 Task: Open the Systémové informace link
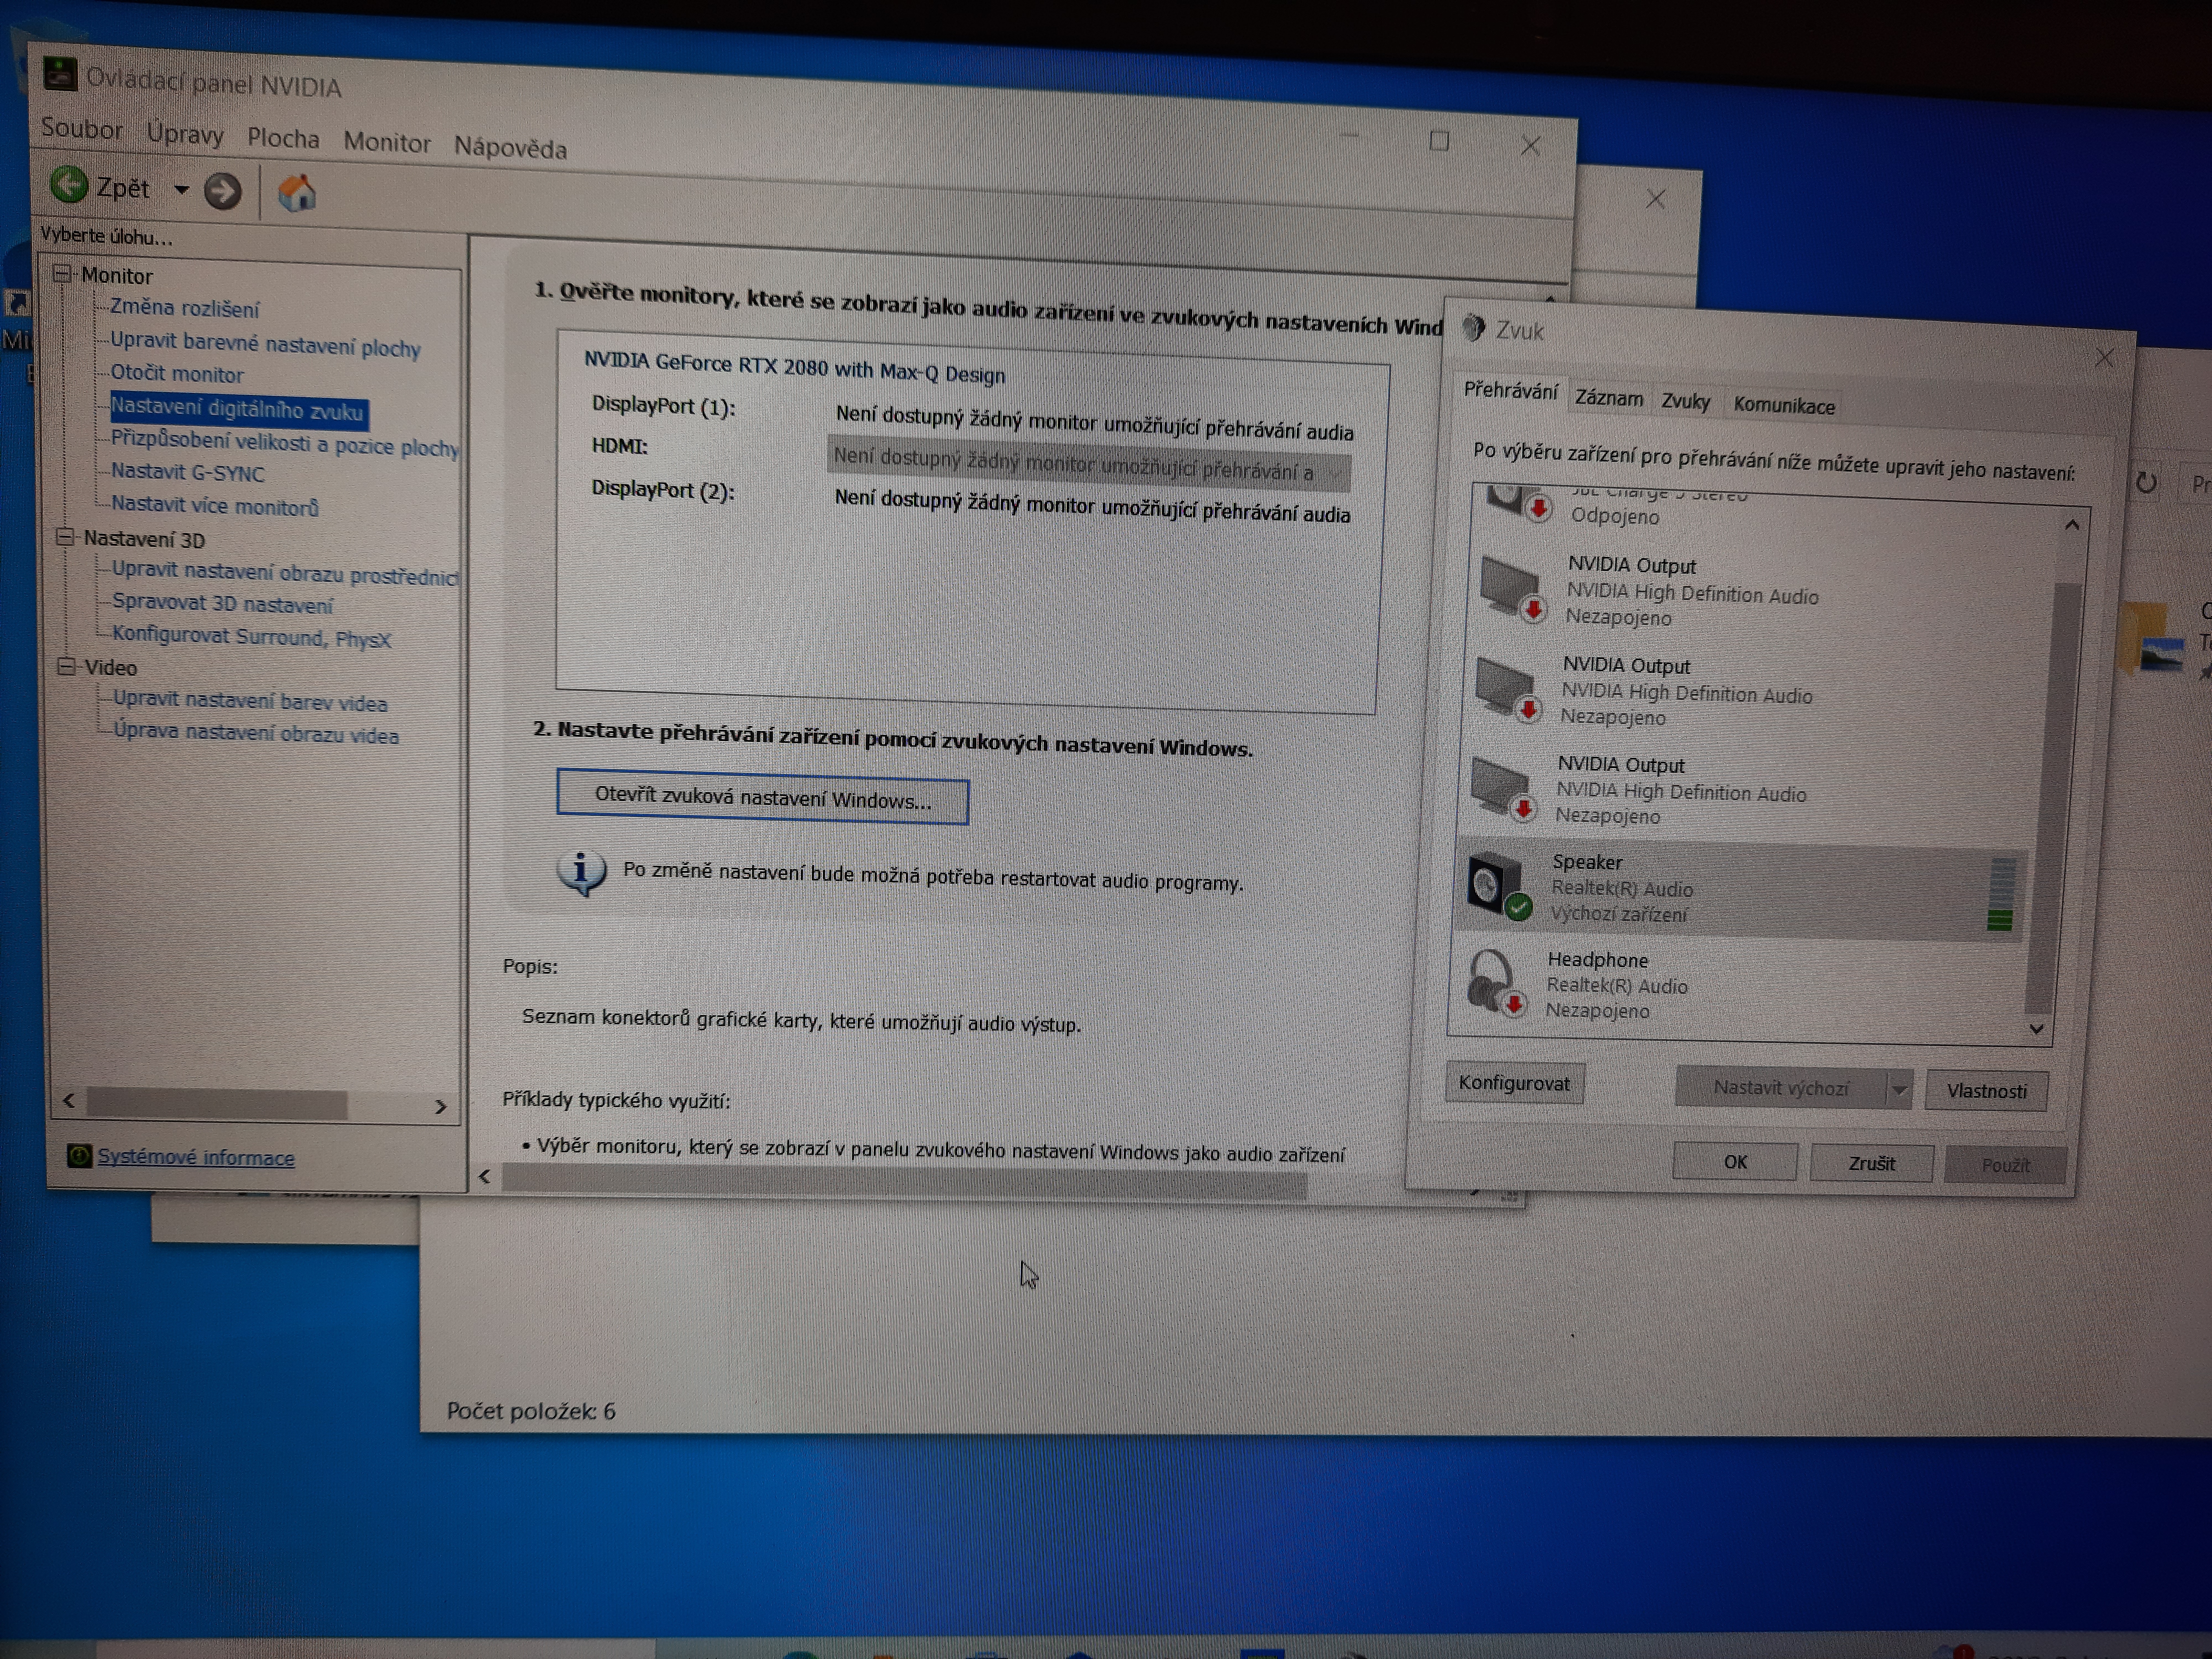pos(196,1157)
